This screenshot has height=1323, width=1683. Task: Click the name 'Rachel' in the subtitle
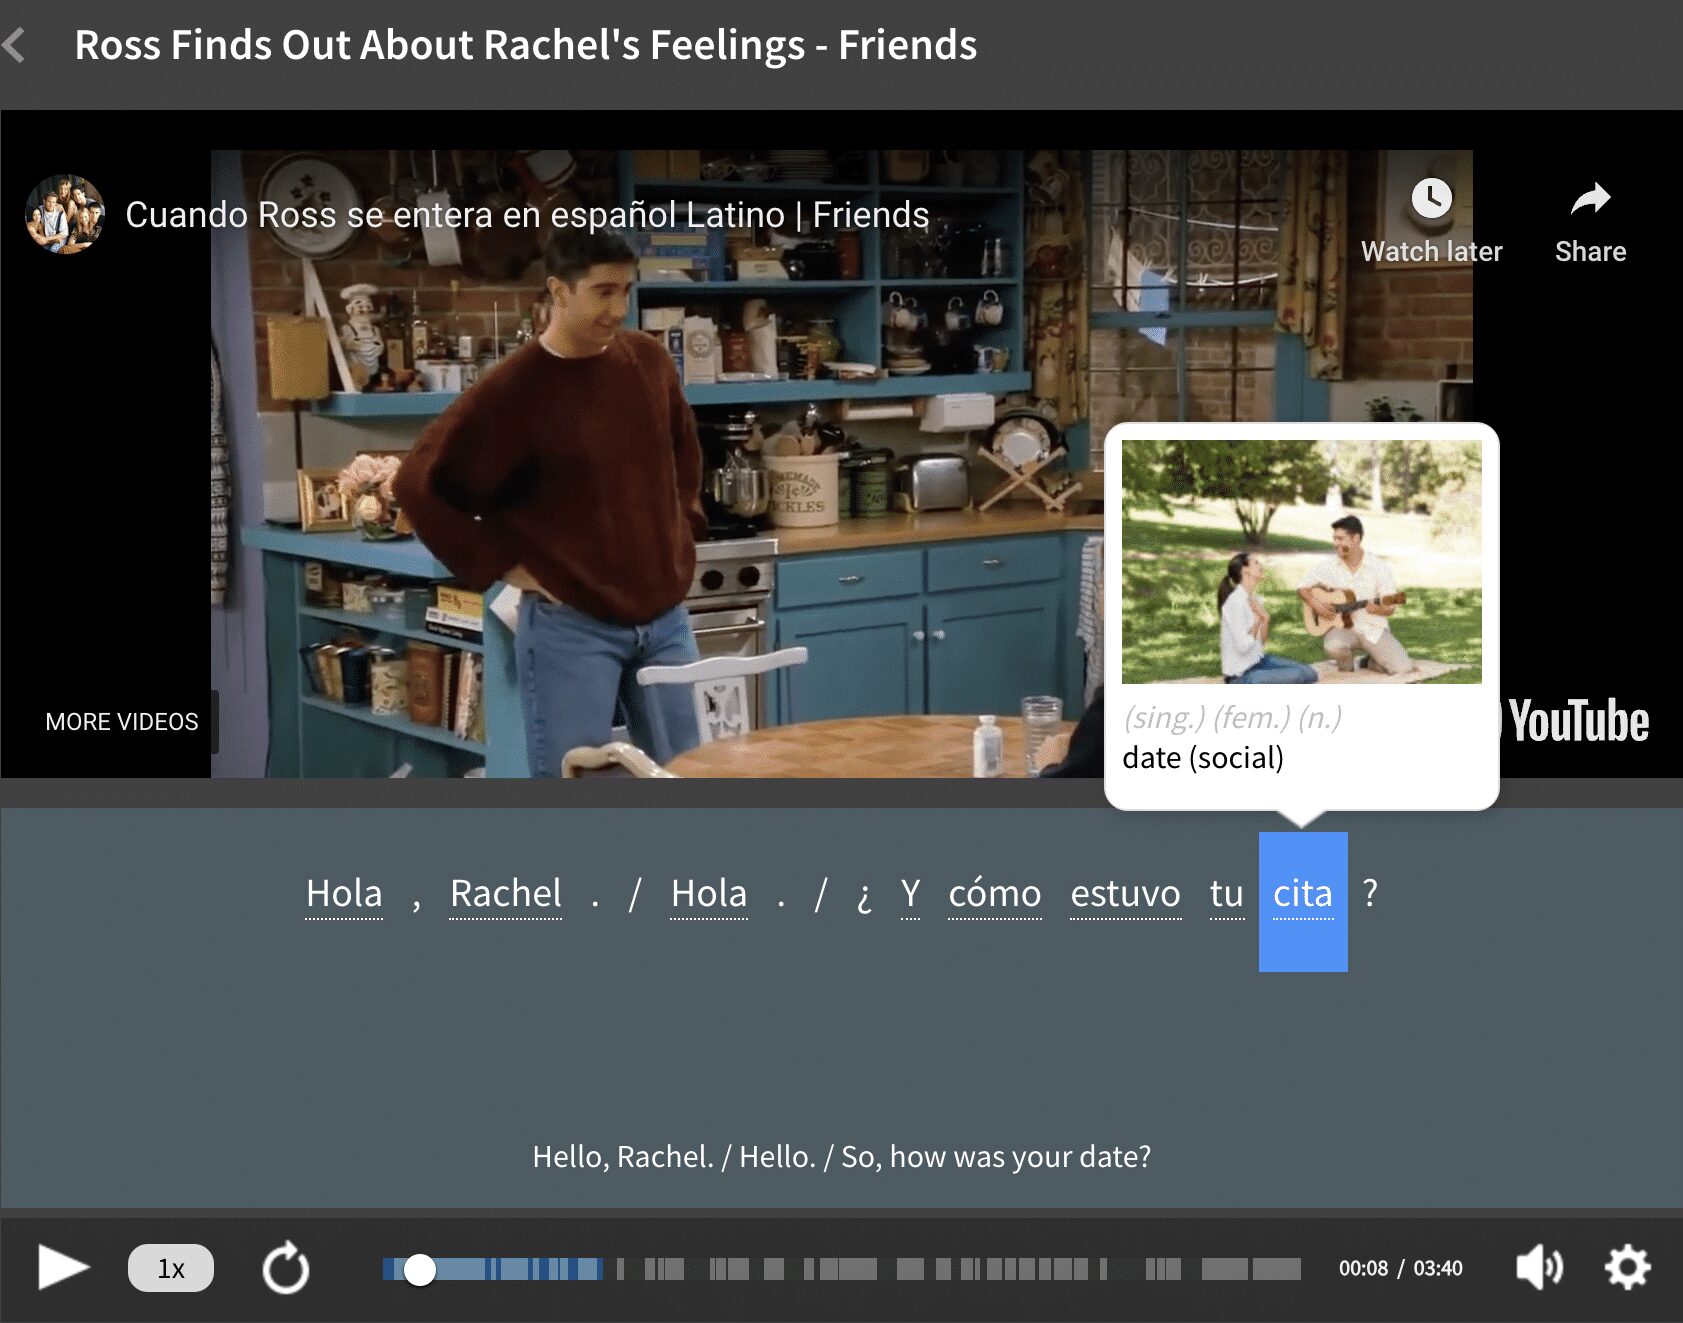point(506,893)
